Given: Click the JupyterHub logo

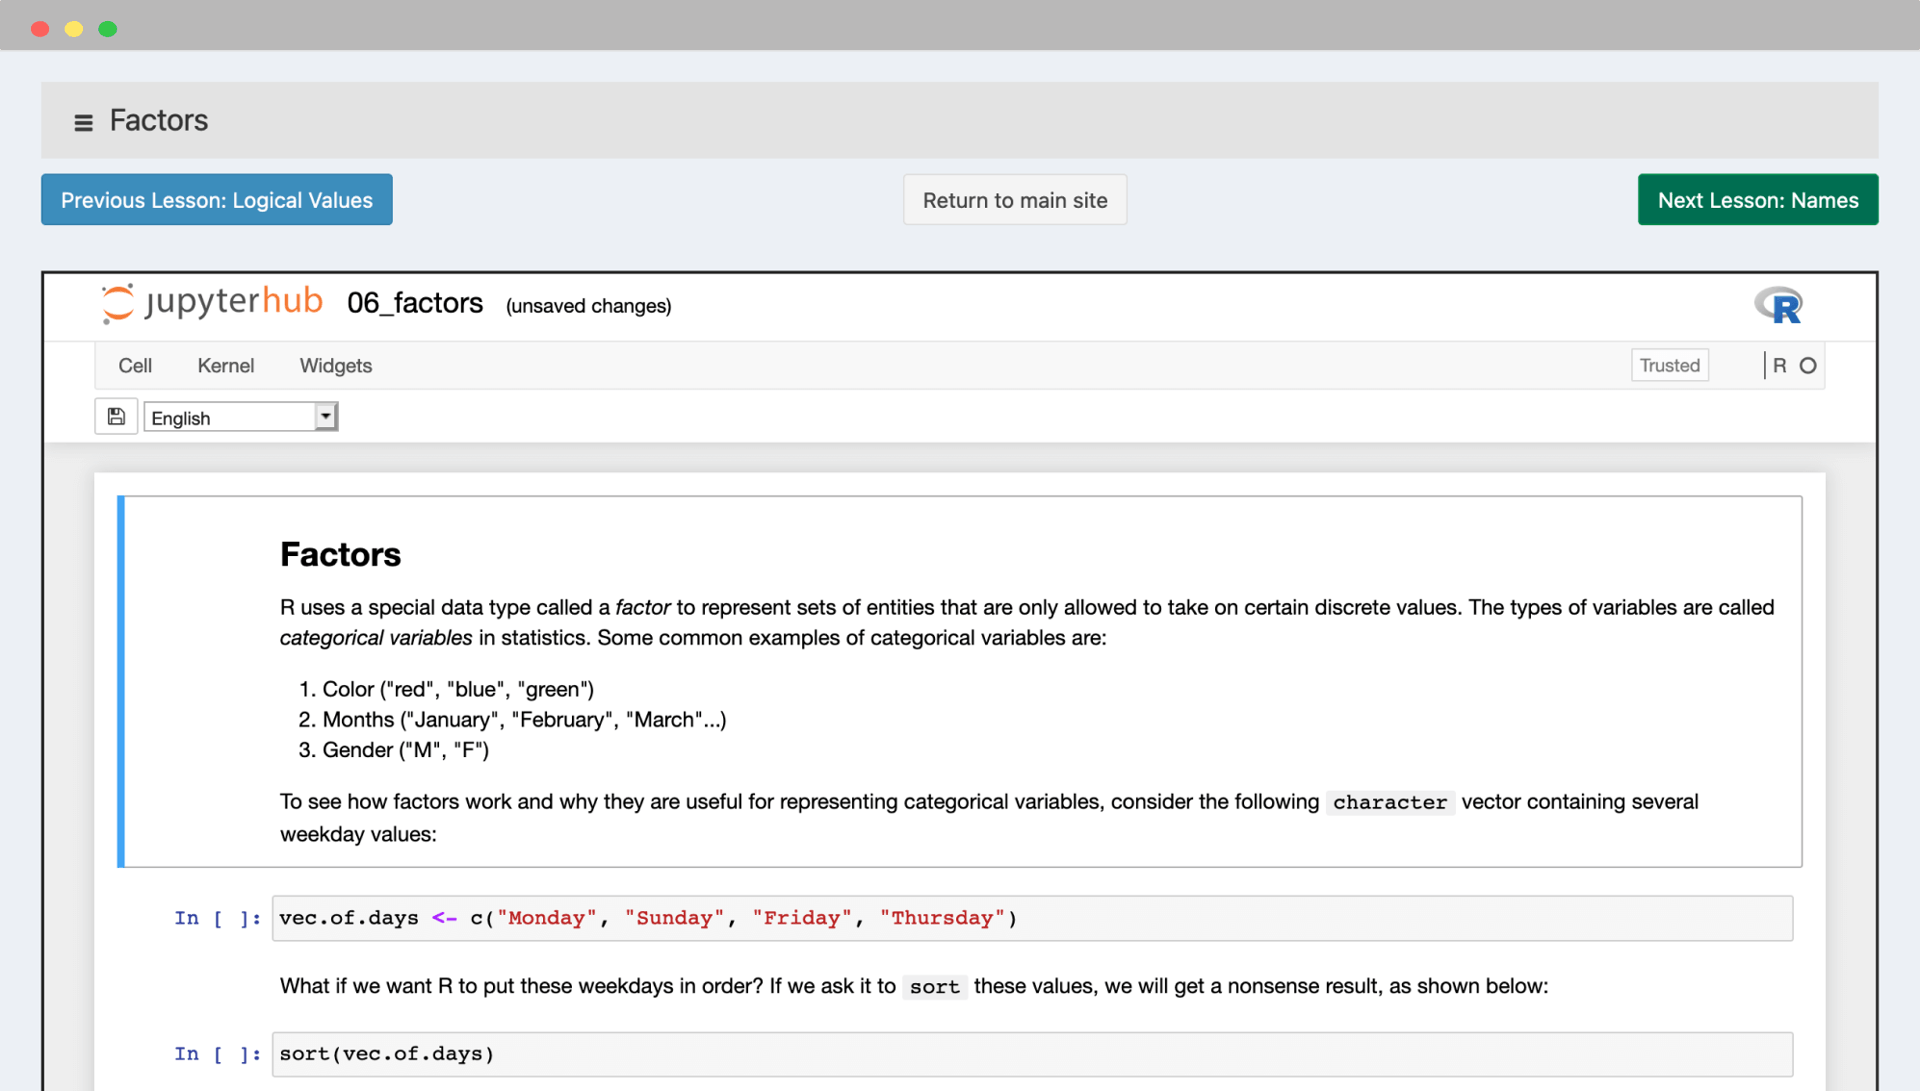Looking at the screenshot, I should [x=212, y=303].
